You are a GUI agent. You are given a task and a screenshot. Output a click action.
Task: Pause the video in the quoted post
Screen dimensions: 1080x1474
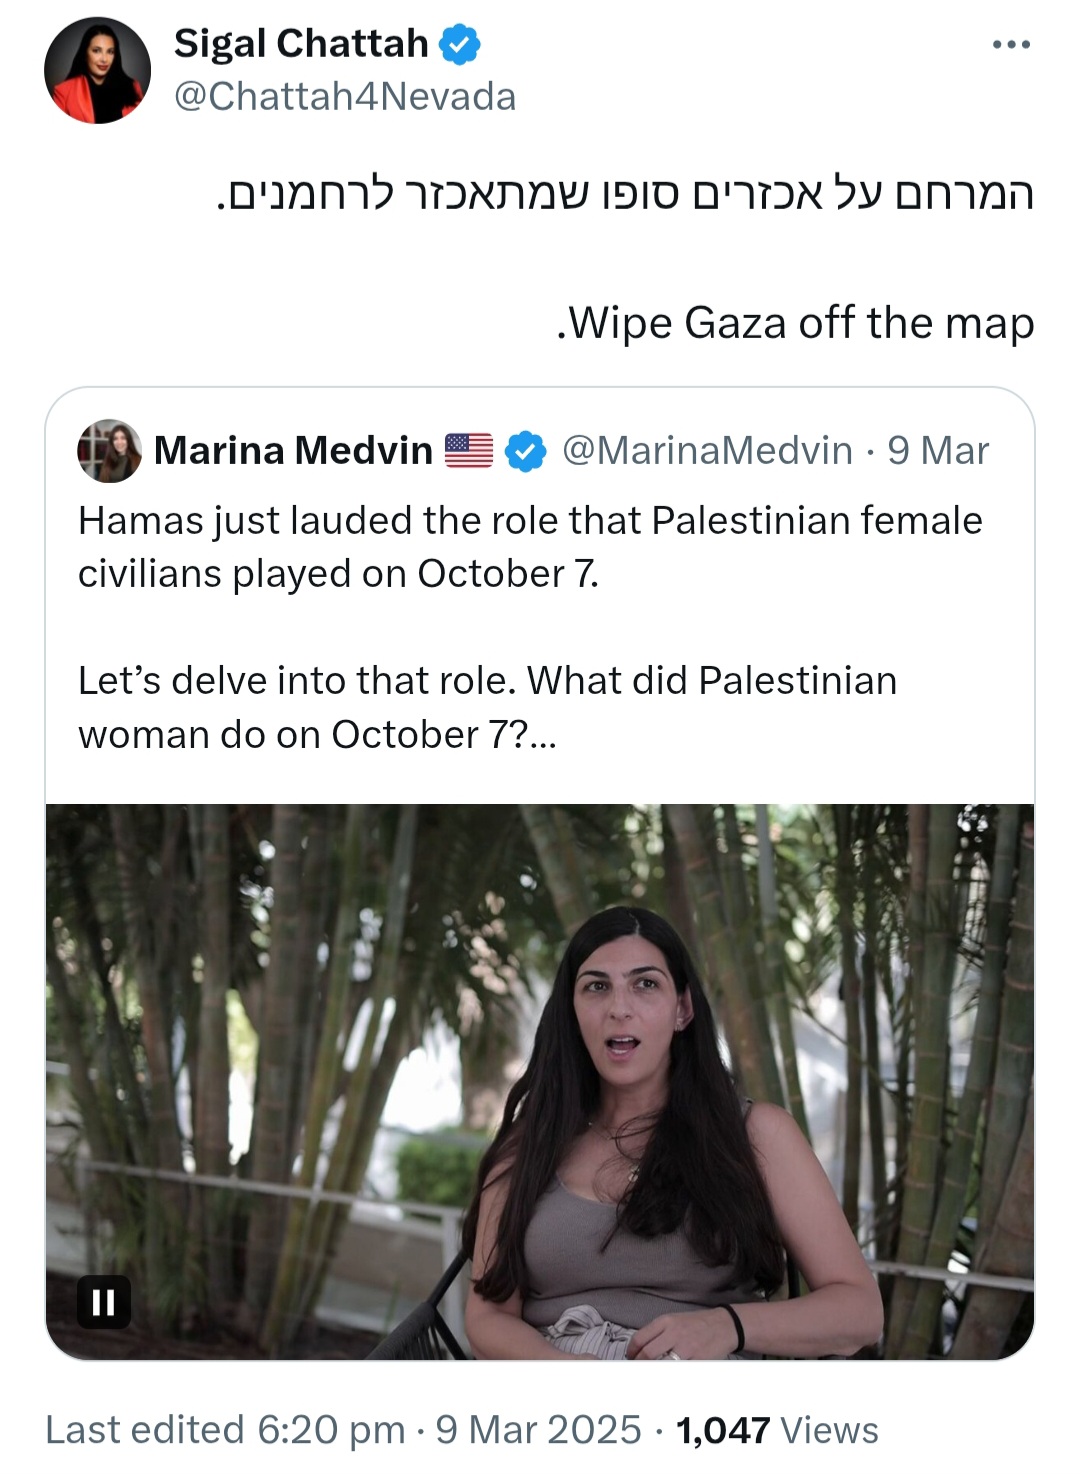[104, 1302]
